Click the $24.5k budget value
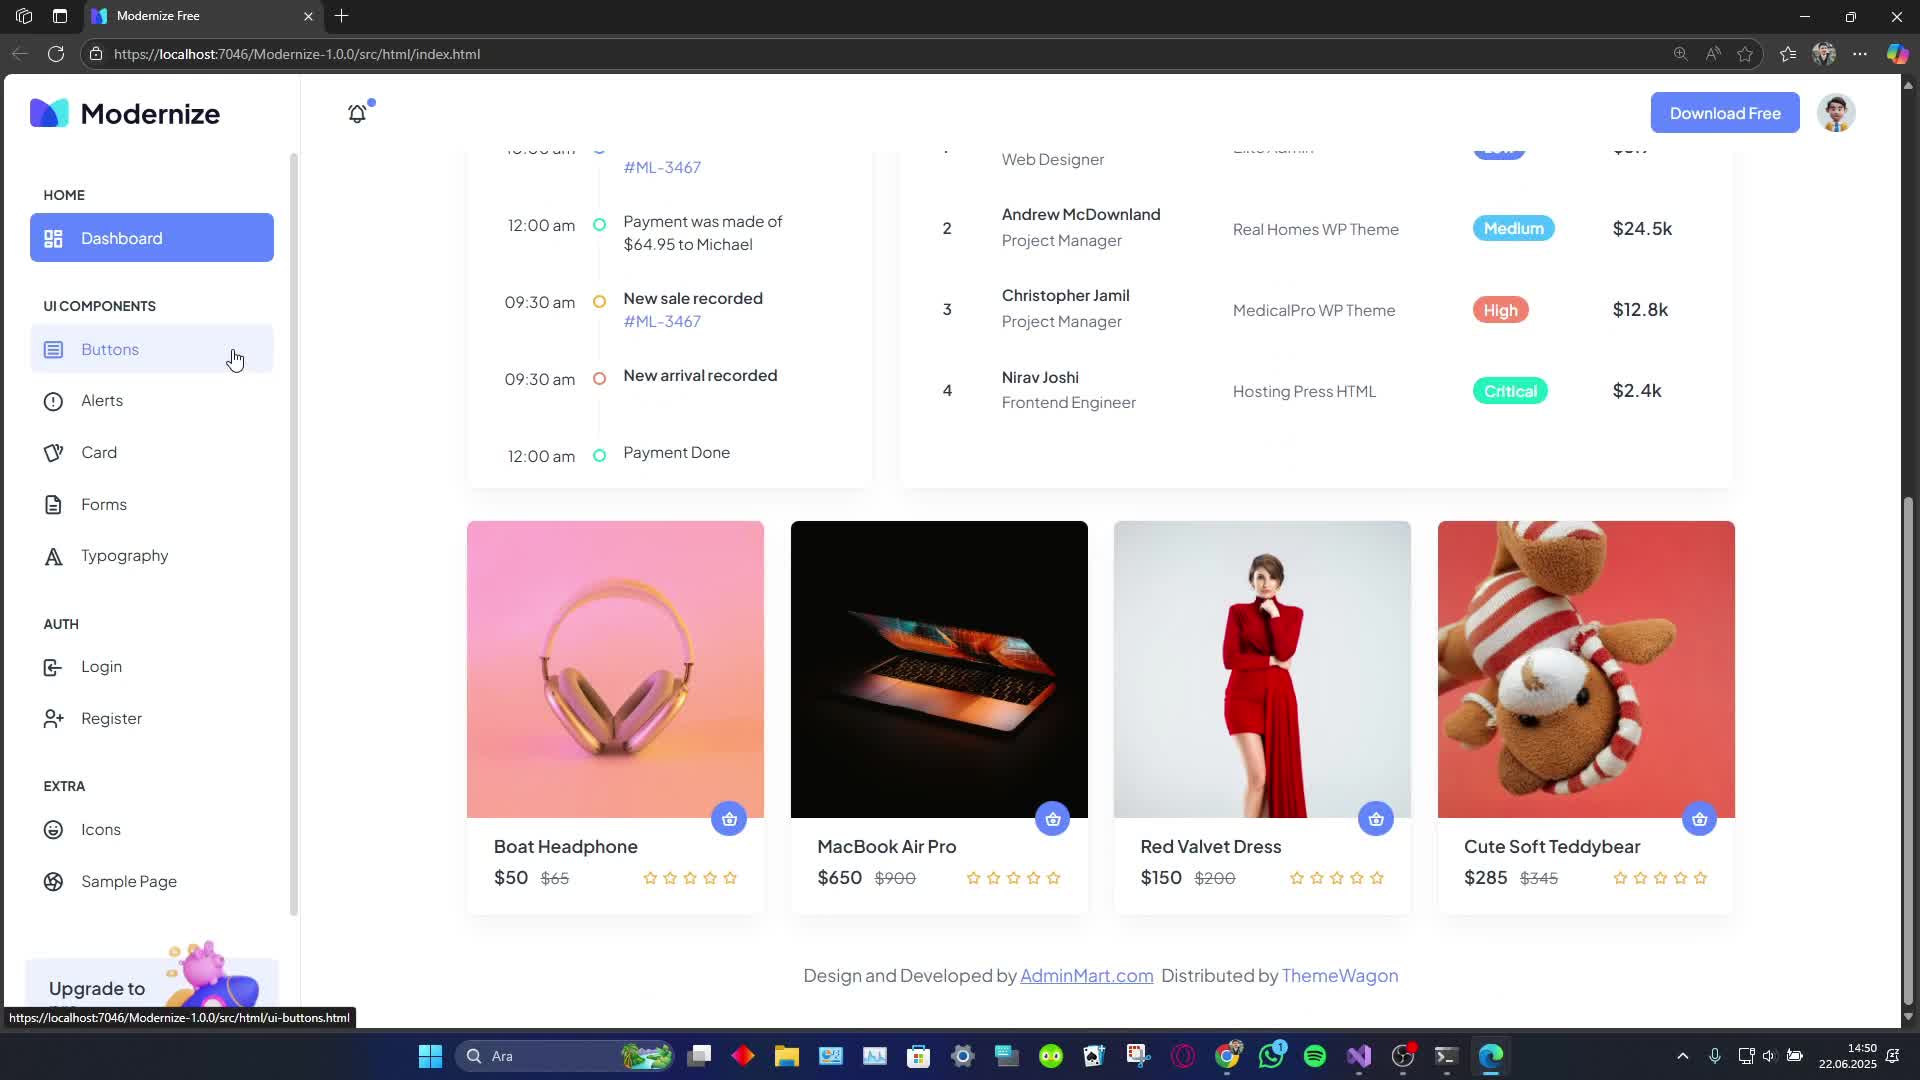The height and width of the screenshot is (1080, 1920). tap(1642, 229)
